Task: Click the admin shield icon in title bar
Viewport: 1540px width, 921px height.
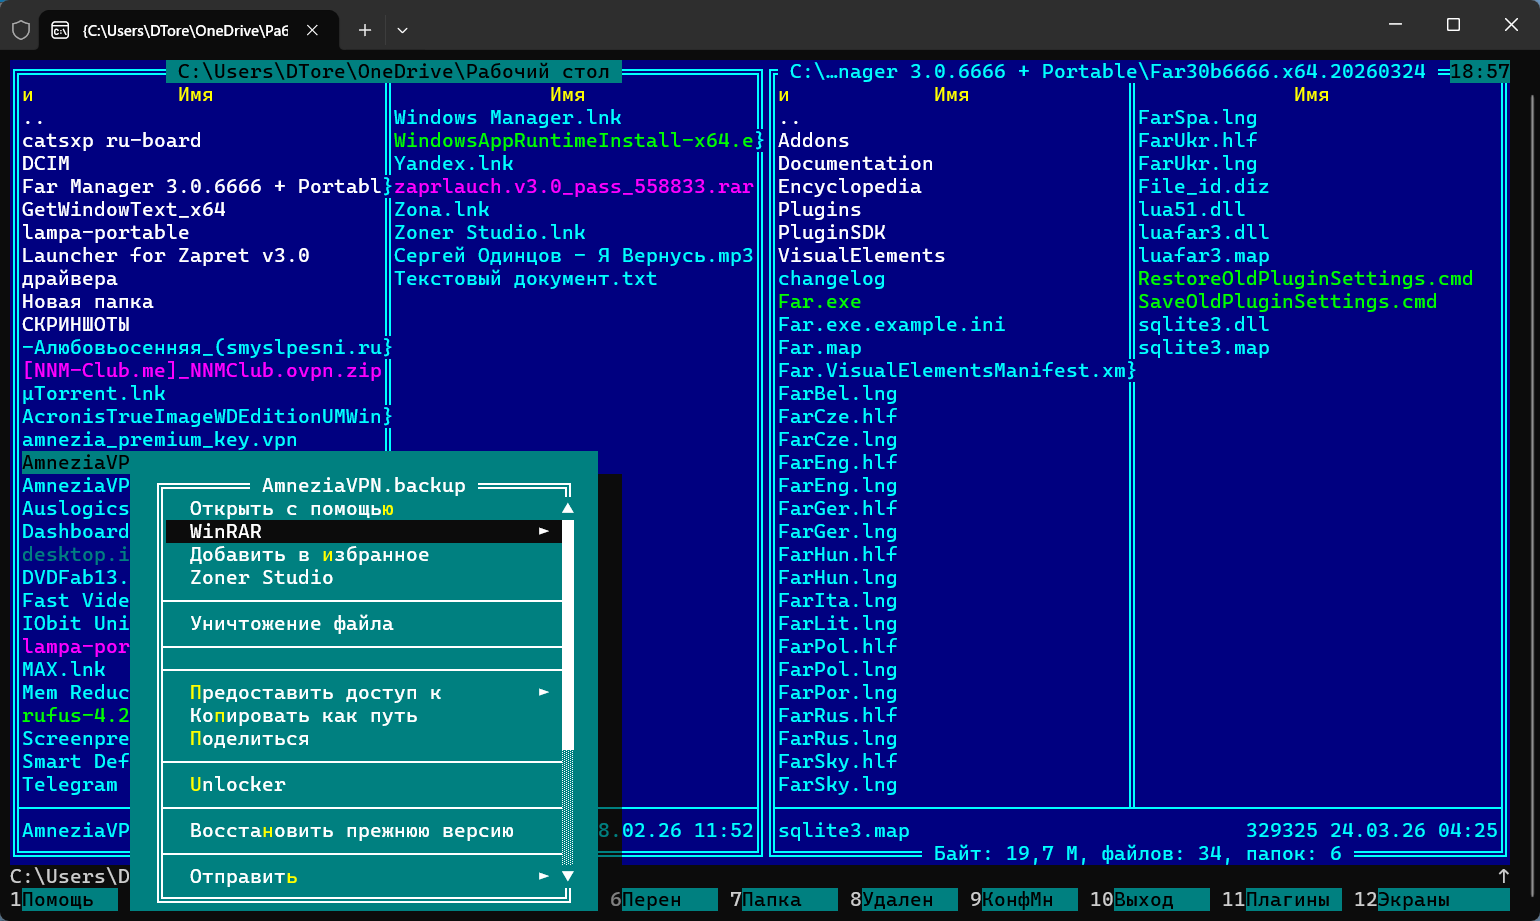Action: pyautogui.click(x=21, y=30)
